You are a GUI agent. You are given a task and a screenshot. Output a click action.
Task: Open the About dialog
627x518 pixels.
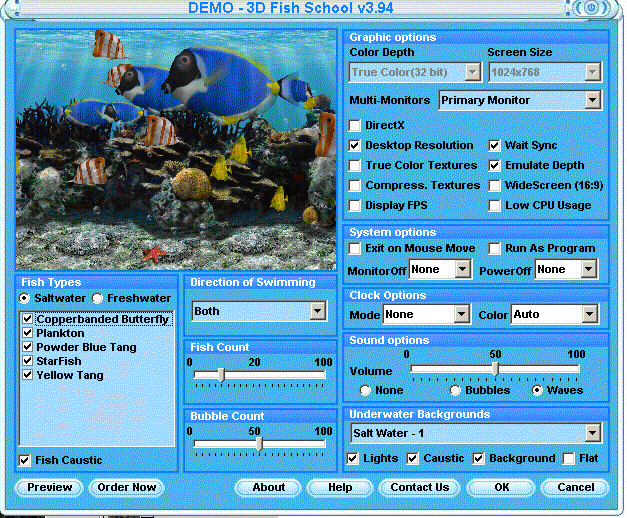click(268, 488)
